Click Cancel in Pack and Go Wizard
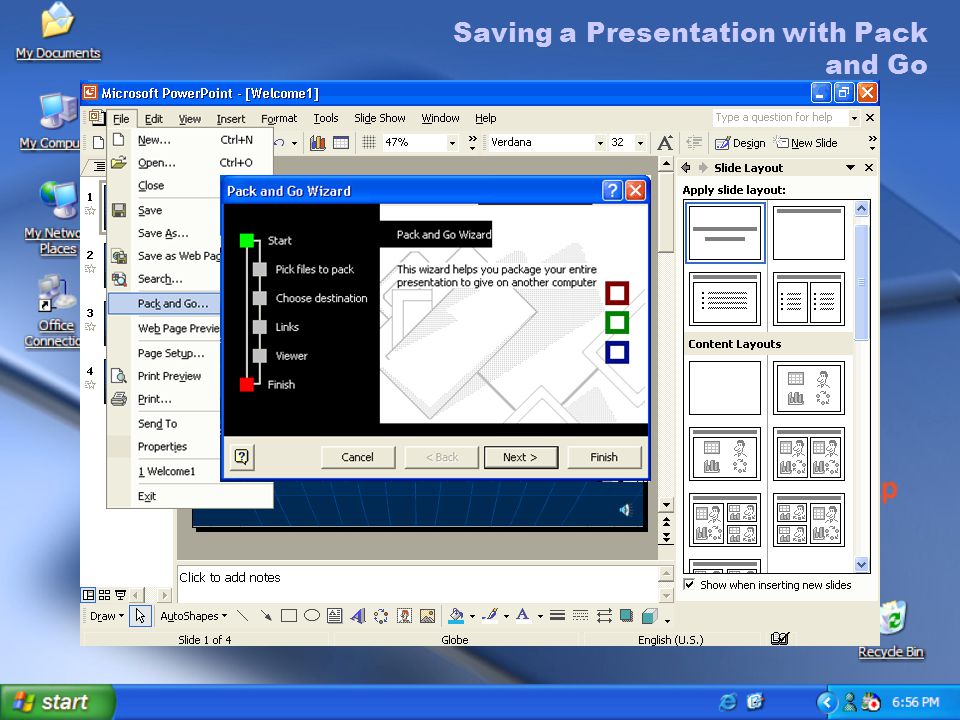This screenshot has width=960, height=720. (x=358, y=457)
